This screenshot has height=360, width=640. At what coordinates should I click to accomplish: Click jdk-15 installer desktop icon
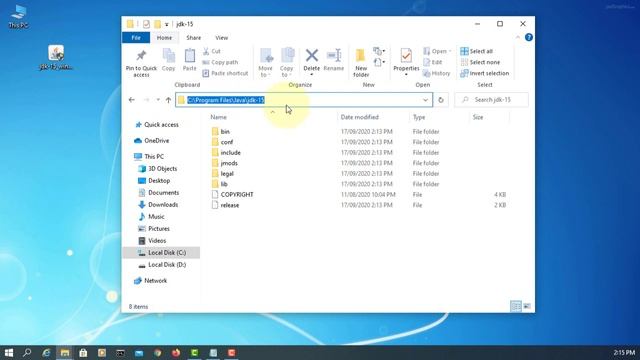(x=56, y=57)
